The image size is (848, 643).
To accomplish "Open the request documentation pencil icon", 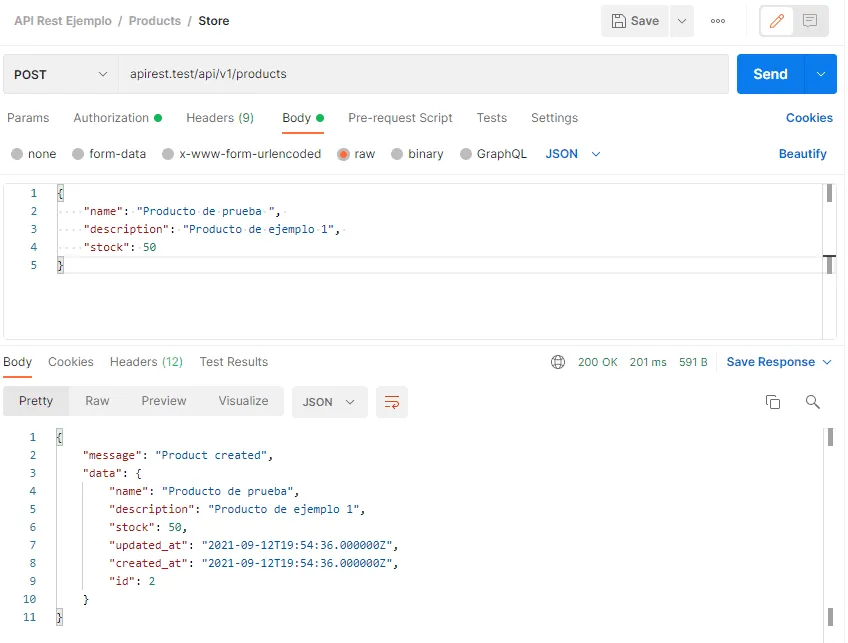I will click(777, 20).
